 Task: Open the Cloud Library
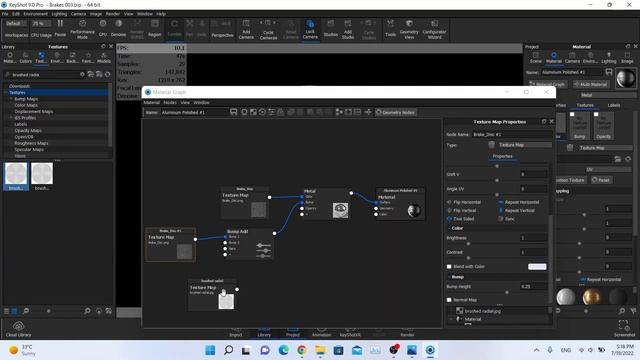(x=18, y=329)
